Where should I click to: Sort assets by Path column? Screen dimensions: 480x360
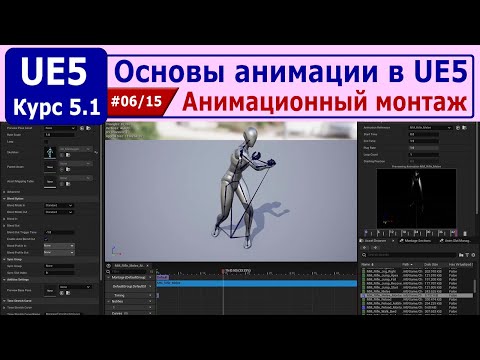[x=412, y=264]
